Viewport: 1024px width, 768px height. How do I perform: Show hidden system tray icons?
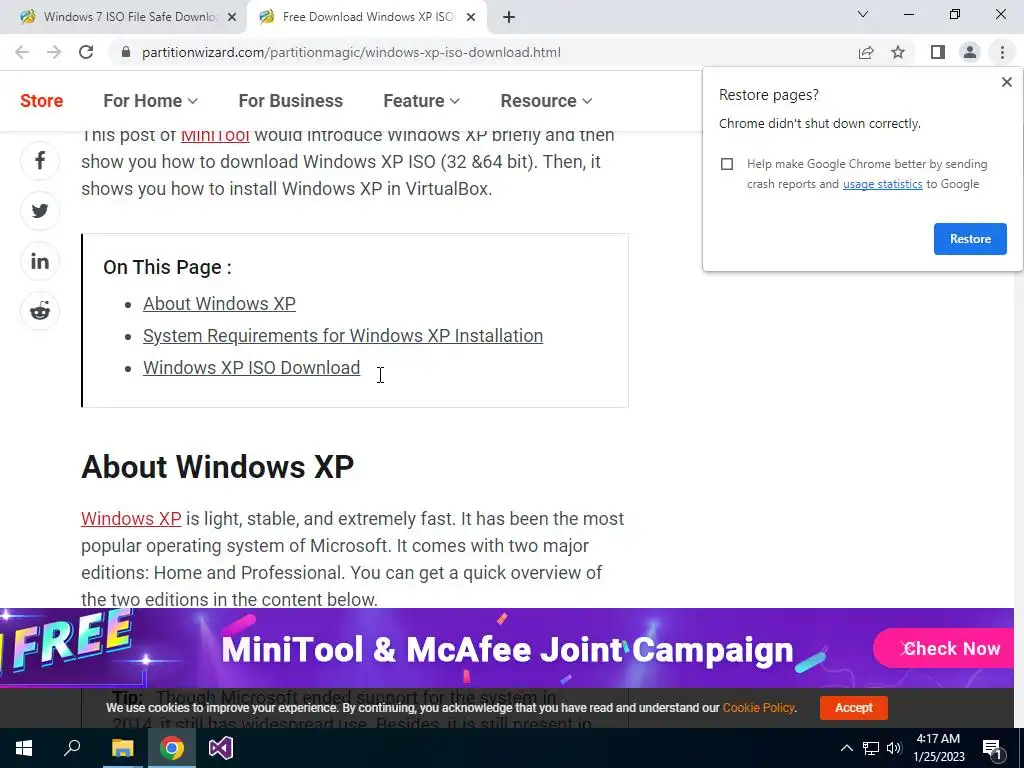tap(846, 748)
